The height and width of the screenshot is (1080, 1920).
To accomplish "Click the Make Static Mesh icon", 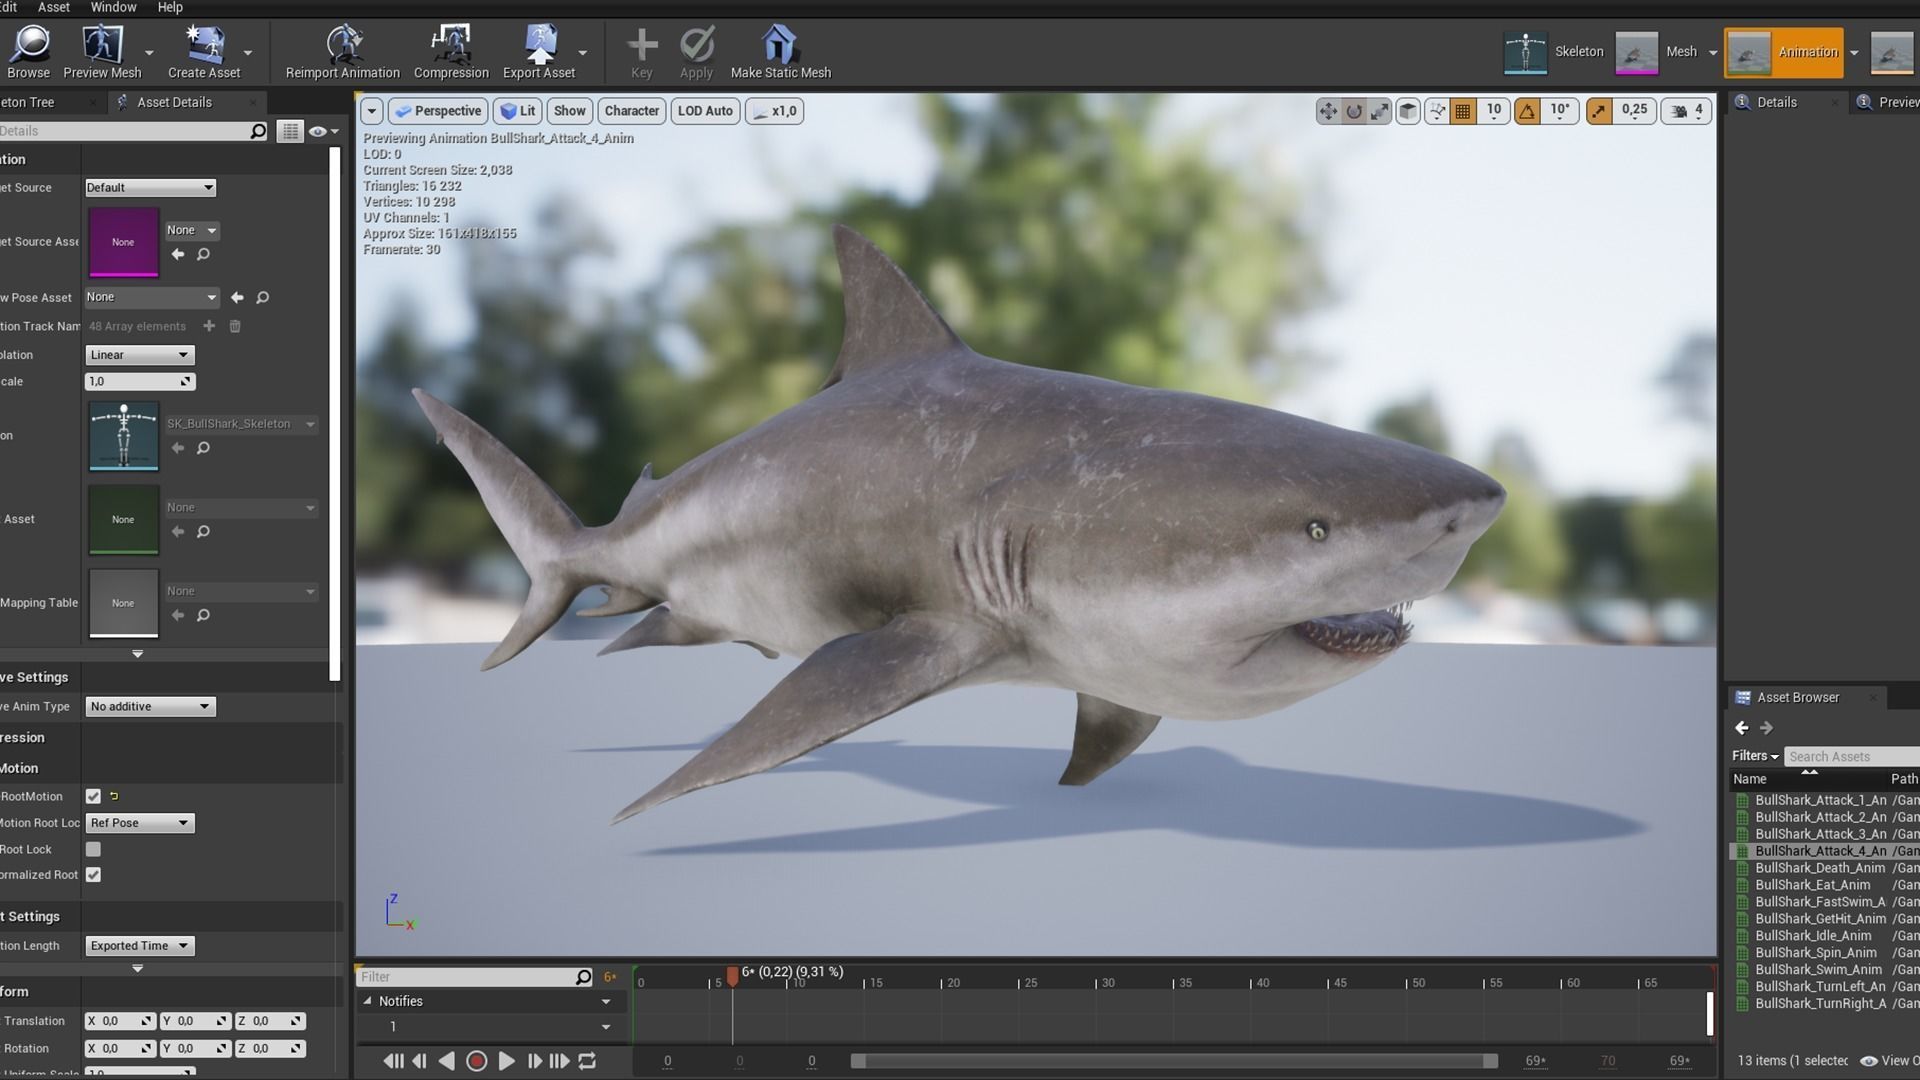I will tap(780, 45).
